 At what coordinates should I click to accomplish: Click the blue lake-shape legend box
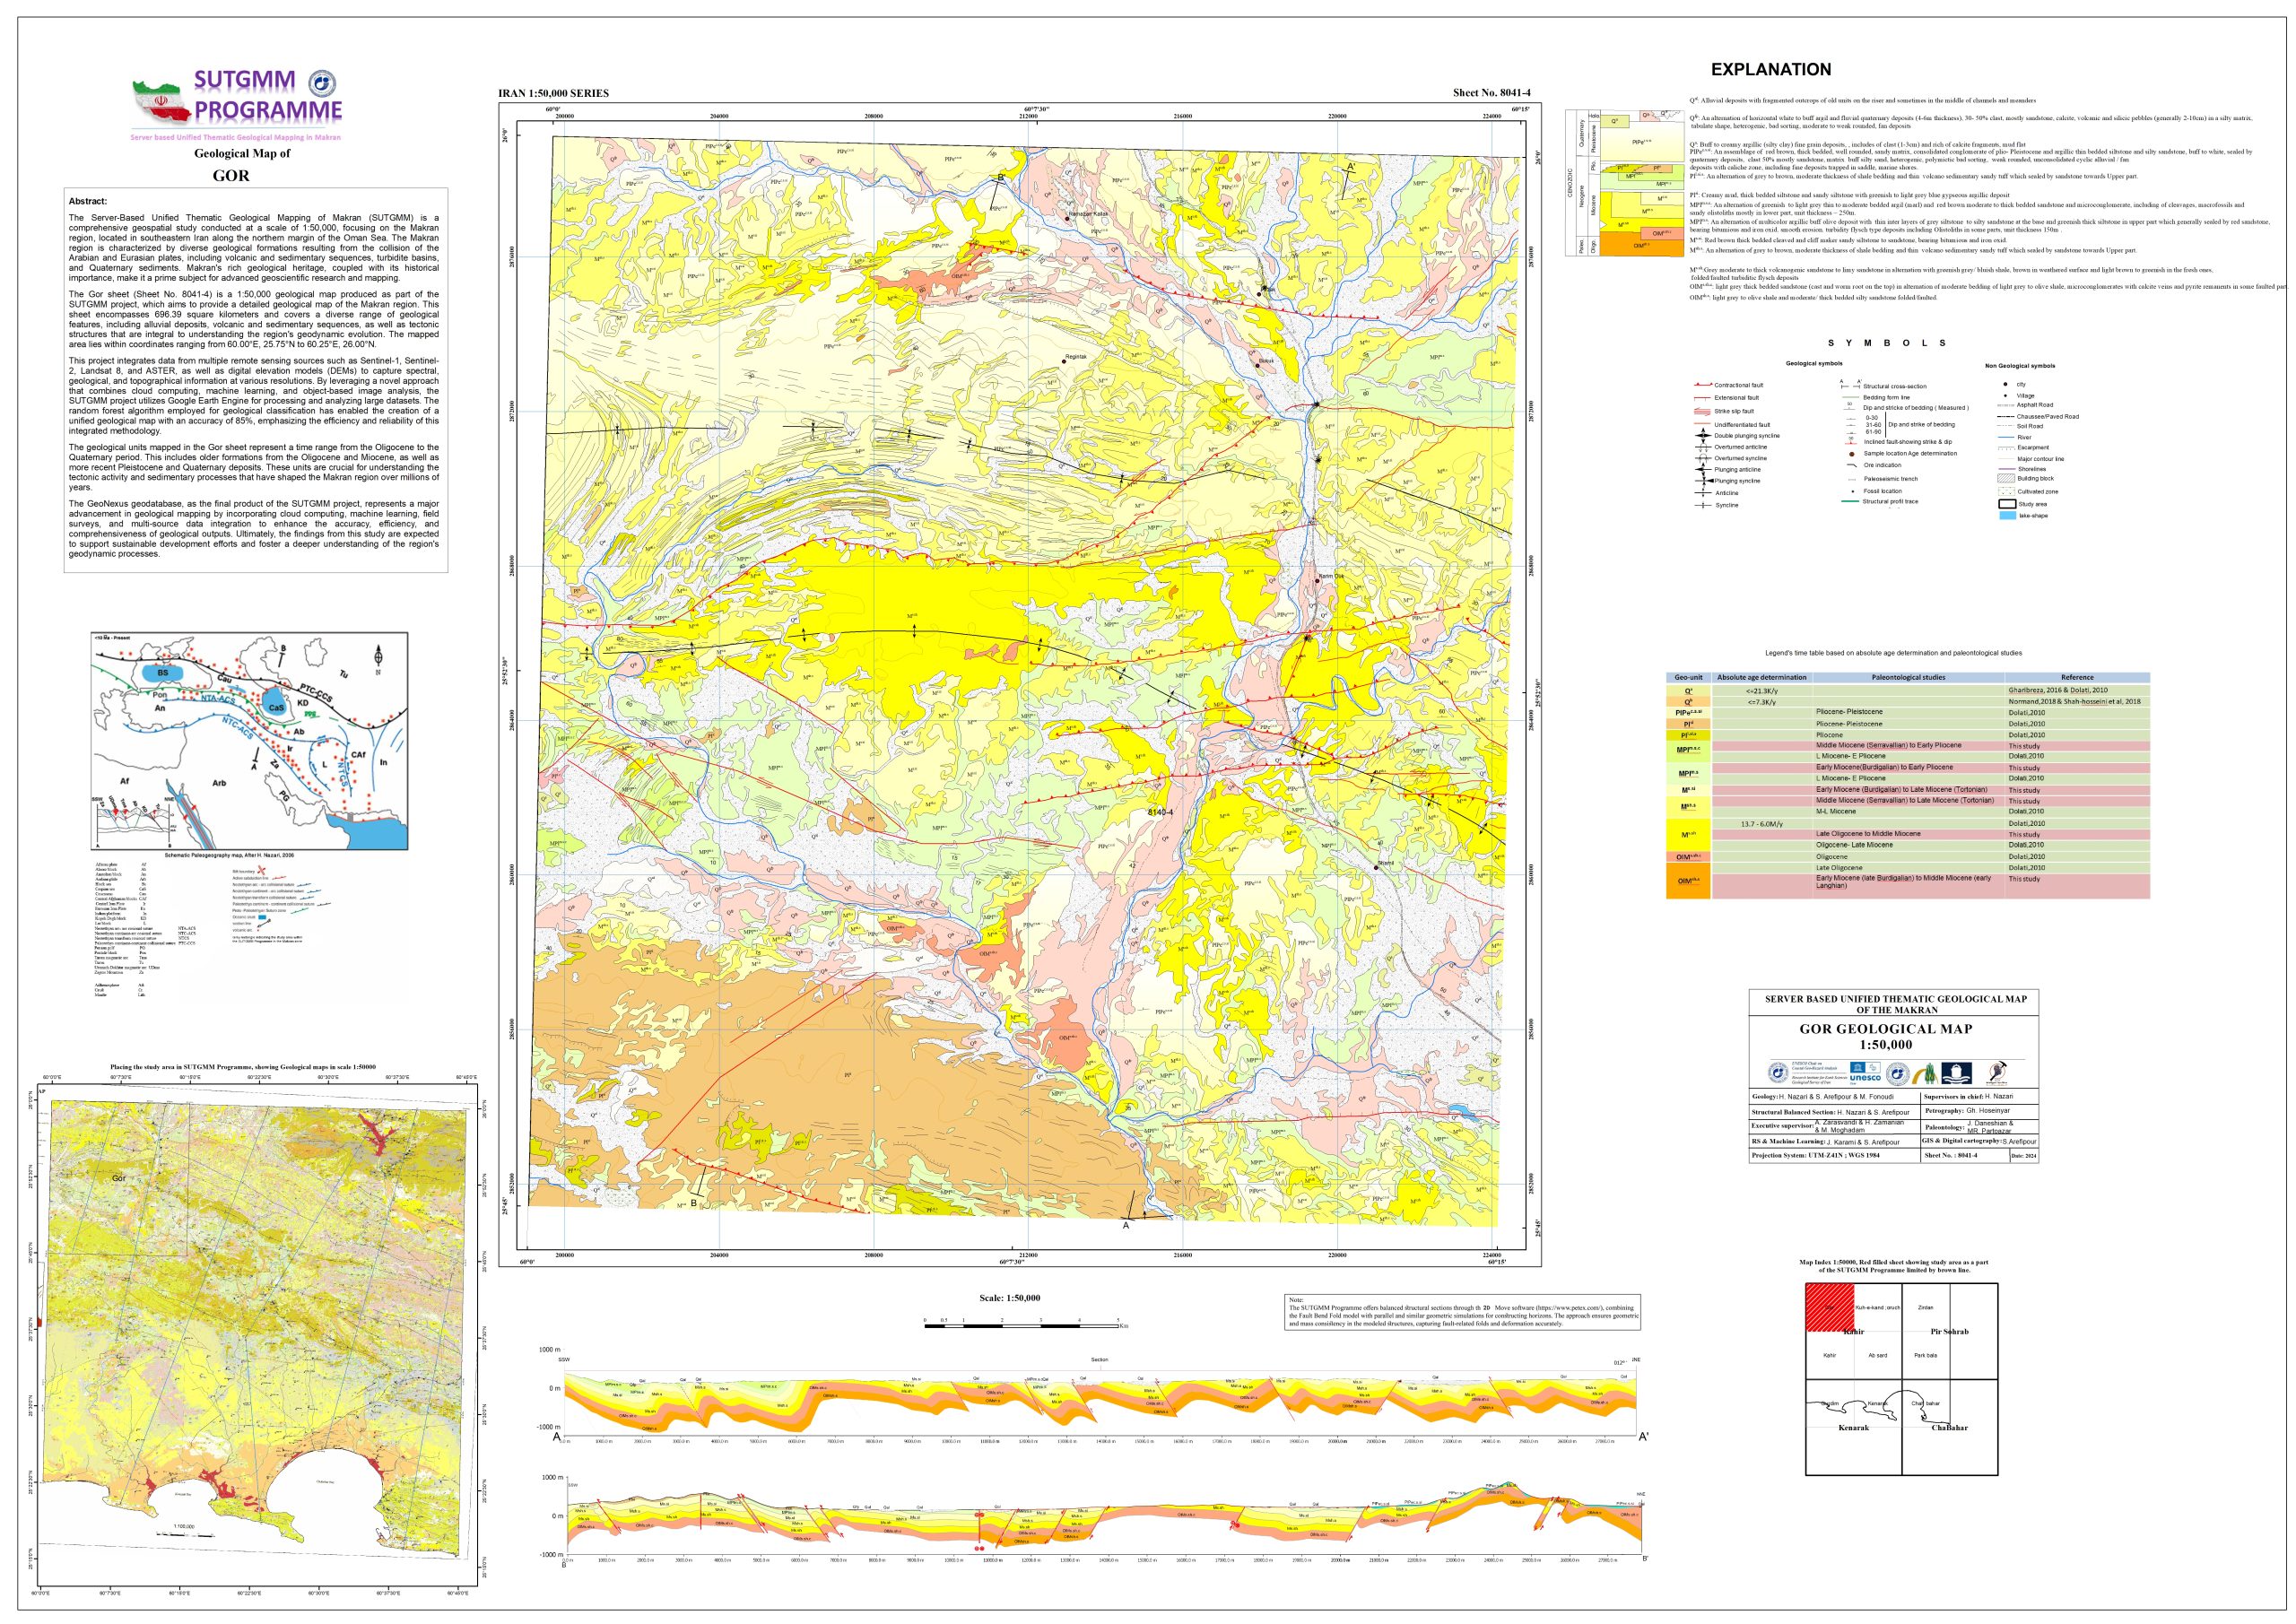(x=2006, y=516)
